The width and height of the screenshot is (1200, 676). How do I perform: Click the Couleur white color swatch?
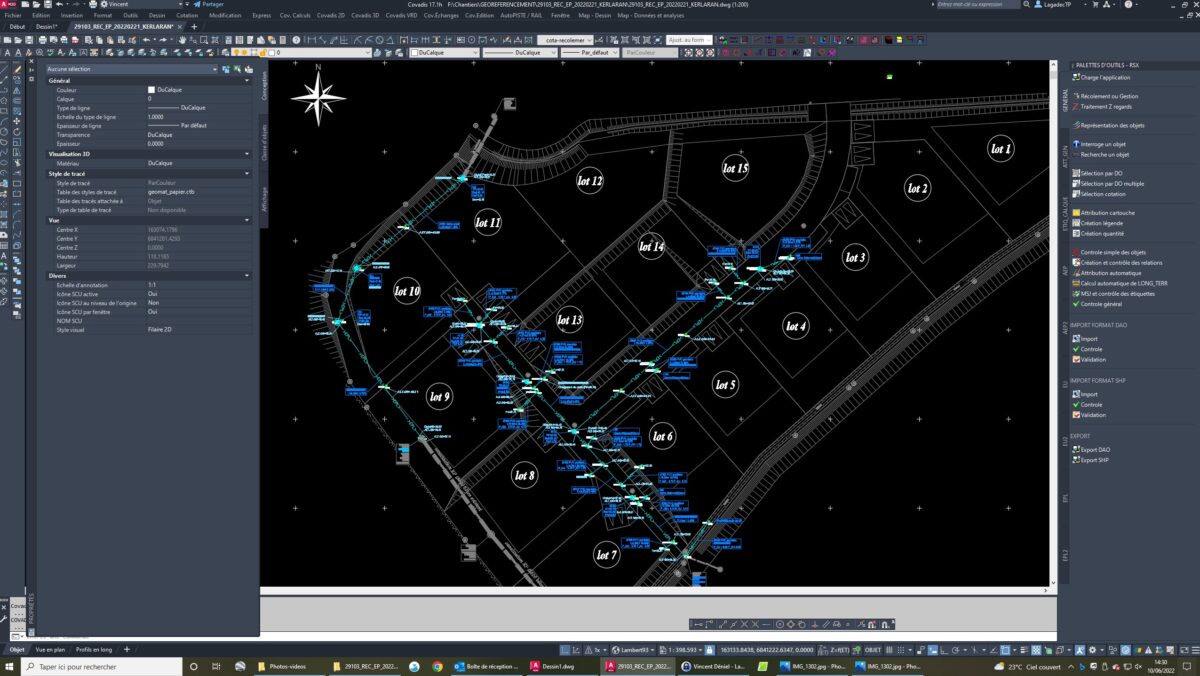[x=151, y=90]
